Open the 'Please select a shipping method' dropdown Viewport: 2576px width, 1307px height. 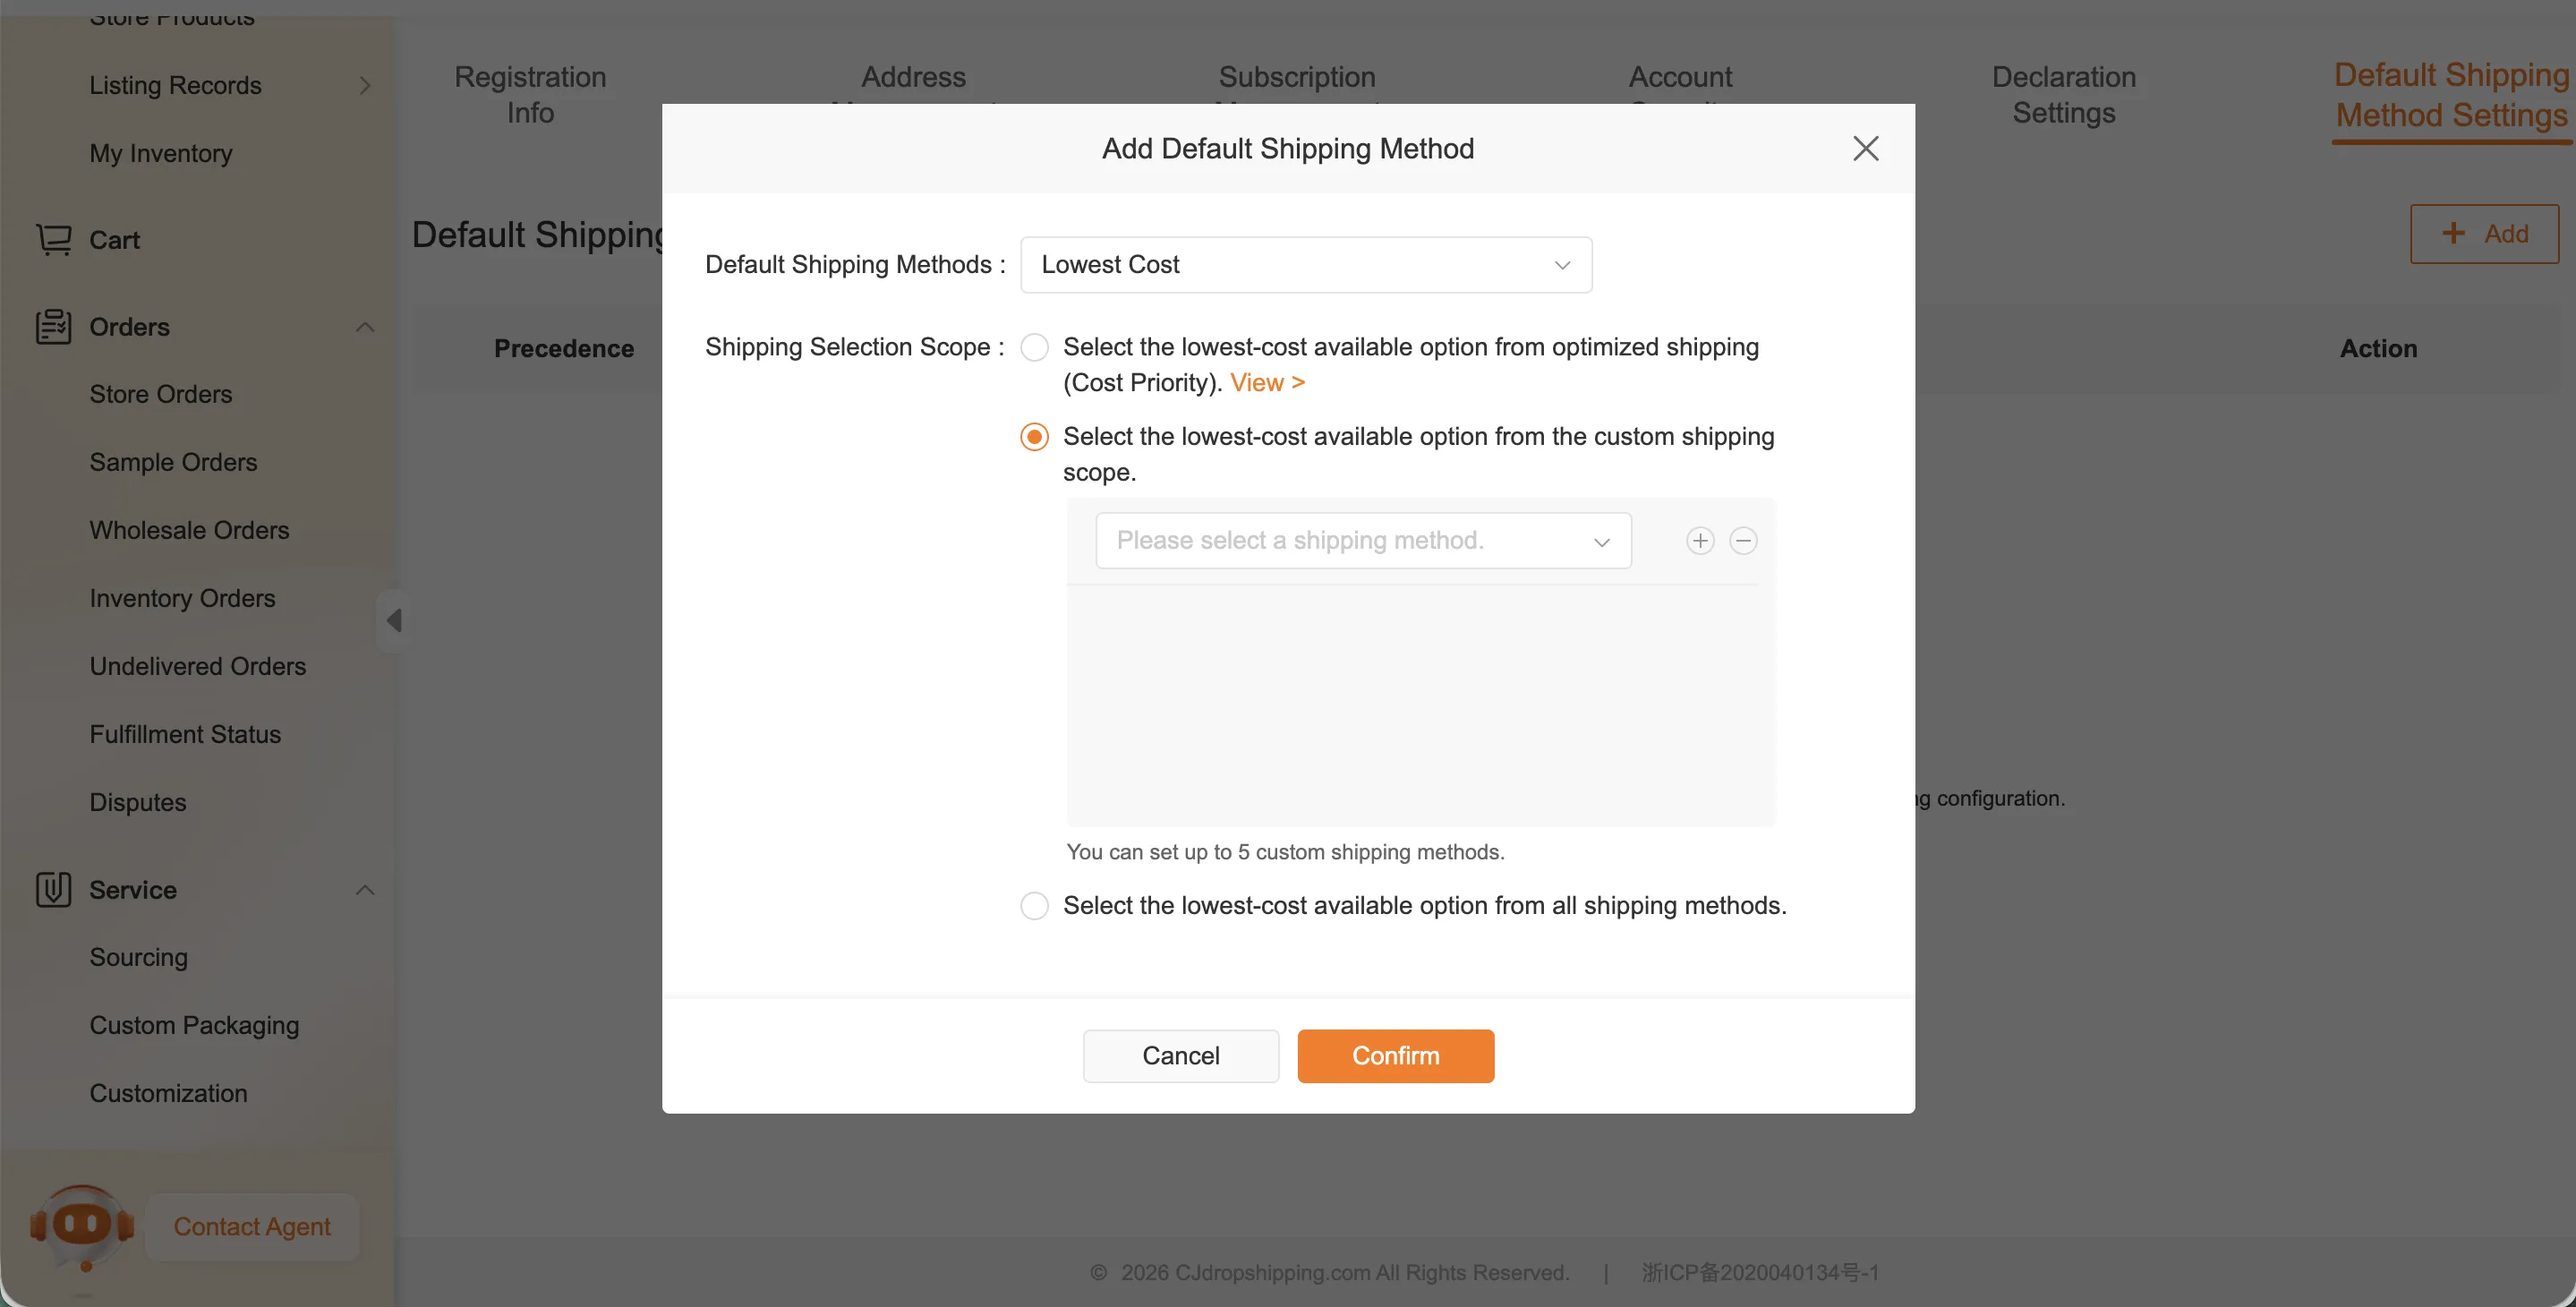[x=1362, y=541]
